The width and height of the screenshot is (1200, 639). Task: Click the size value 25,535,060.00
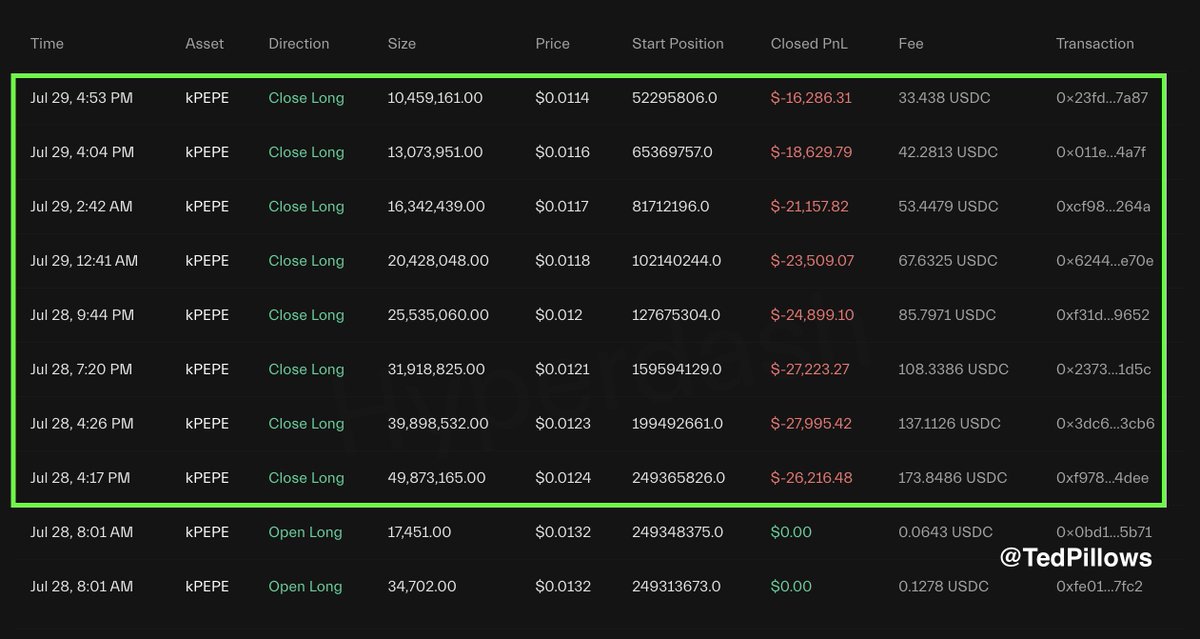438,314
